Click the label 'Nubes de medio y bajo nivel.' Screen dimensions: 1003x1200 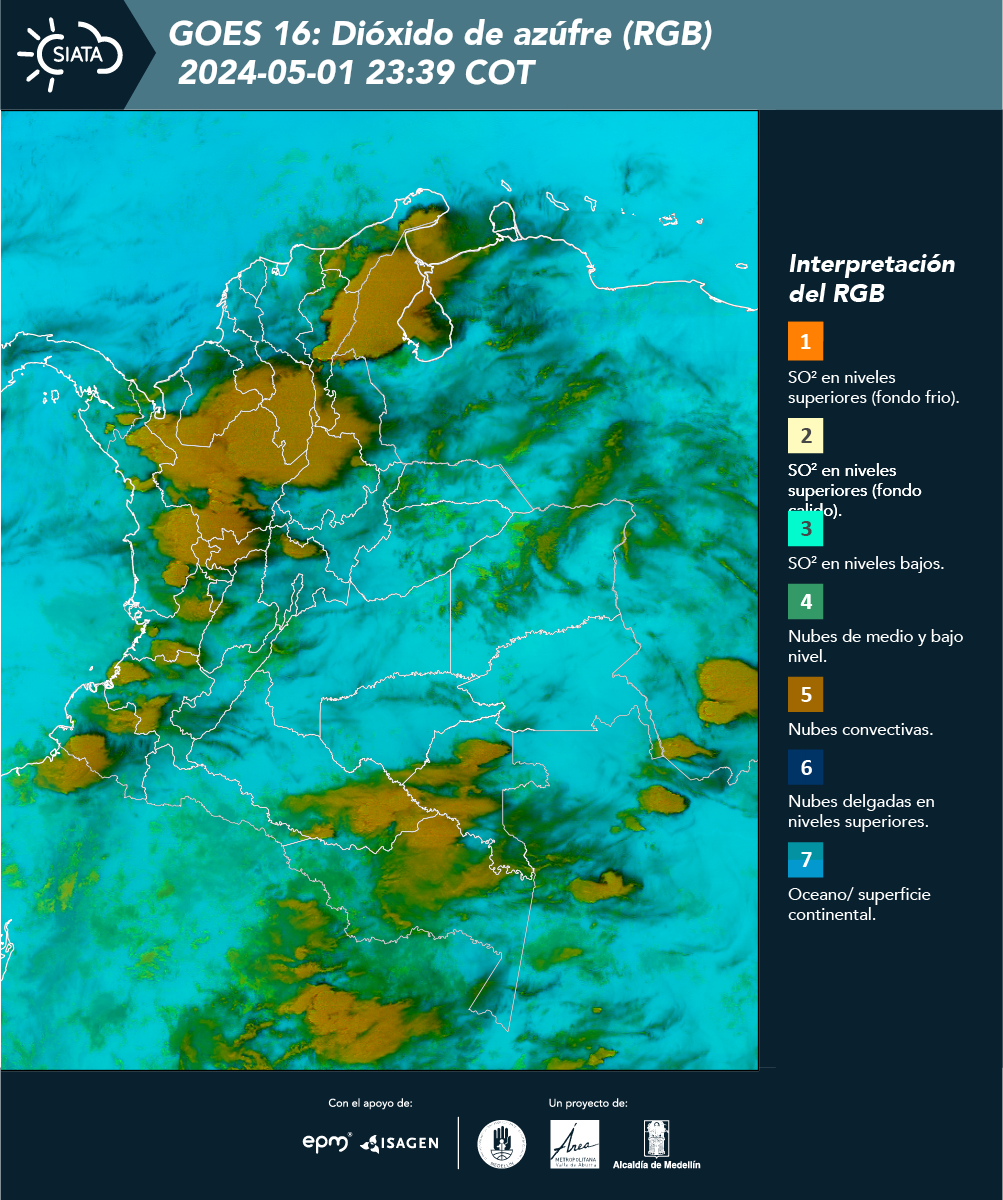point(875,646)
